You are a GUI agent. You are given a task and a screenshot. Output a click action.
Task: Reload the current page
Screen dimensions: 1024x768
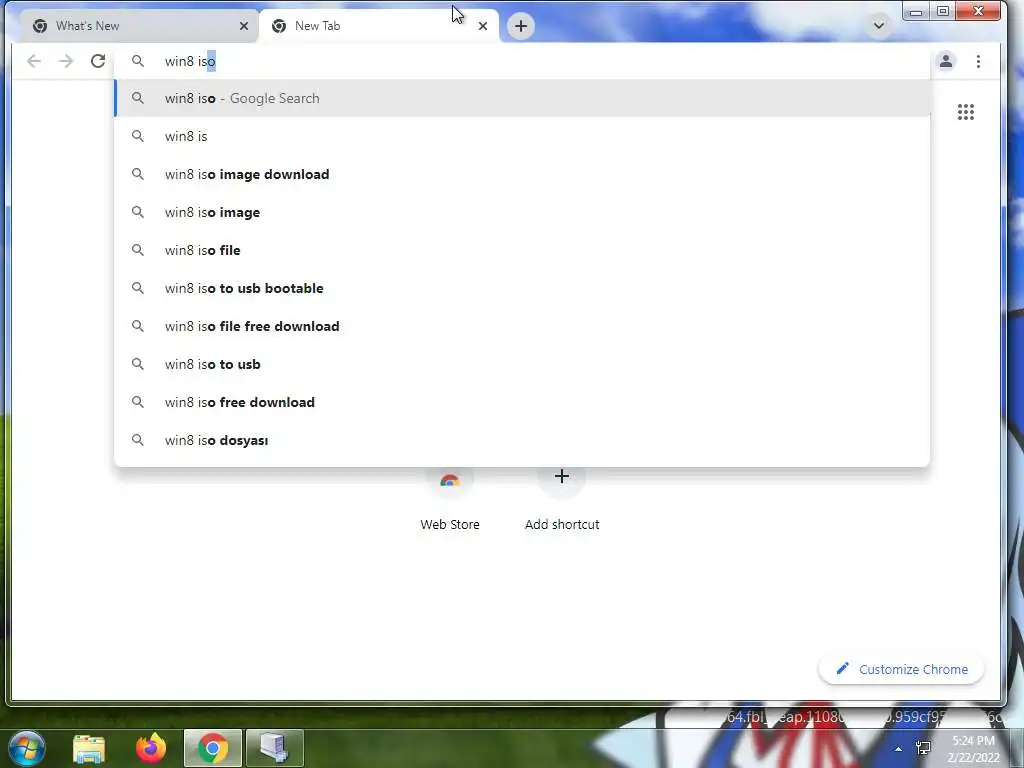coord(98,61)
